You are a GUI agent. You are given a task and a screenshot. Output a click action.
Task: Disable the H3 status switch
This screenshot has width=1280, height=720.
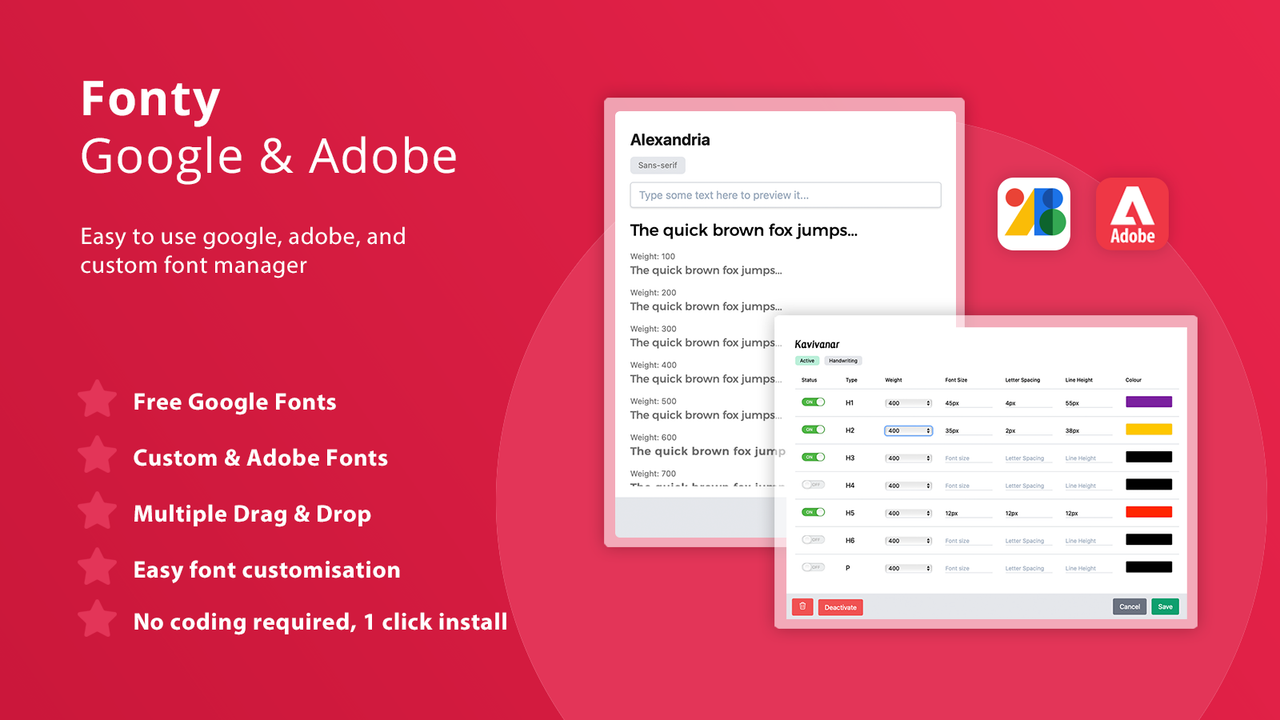pyautogui.click(x=813, y=457)
